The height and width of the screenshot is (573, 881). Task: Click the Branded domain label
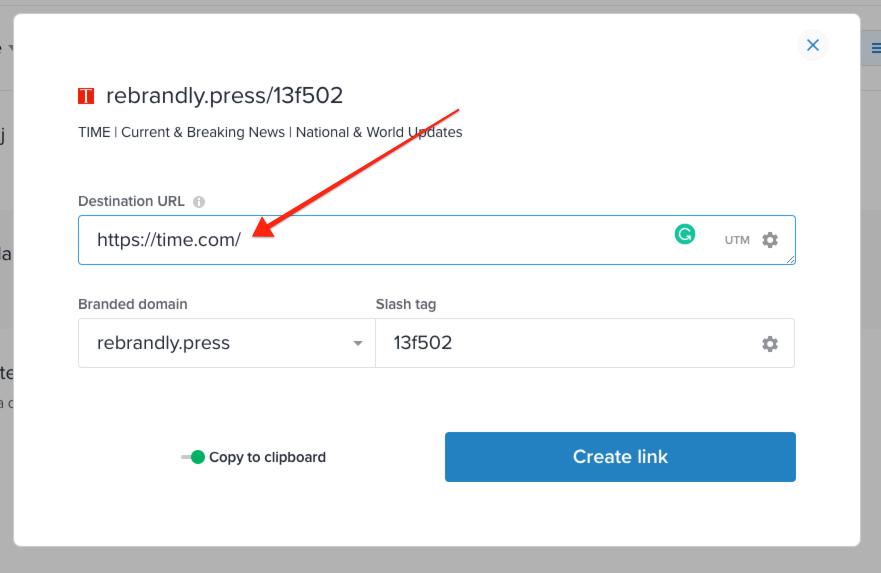pyautogui.click(x=133, y=304)
